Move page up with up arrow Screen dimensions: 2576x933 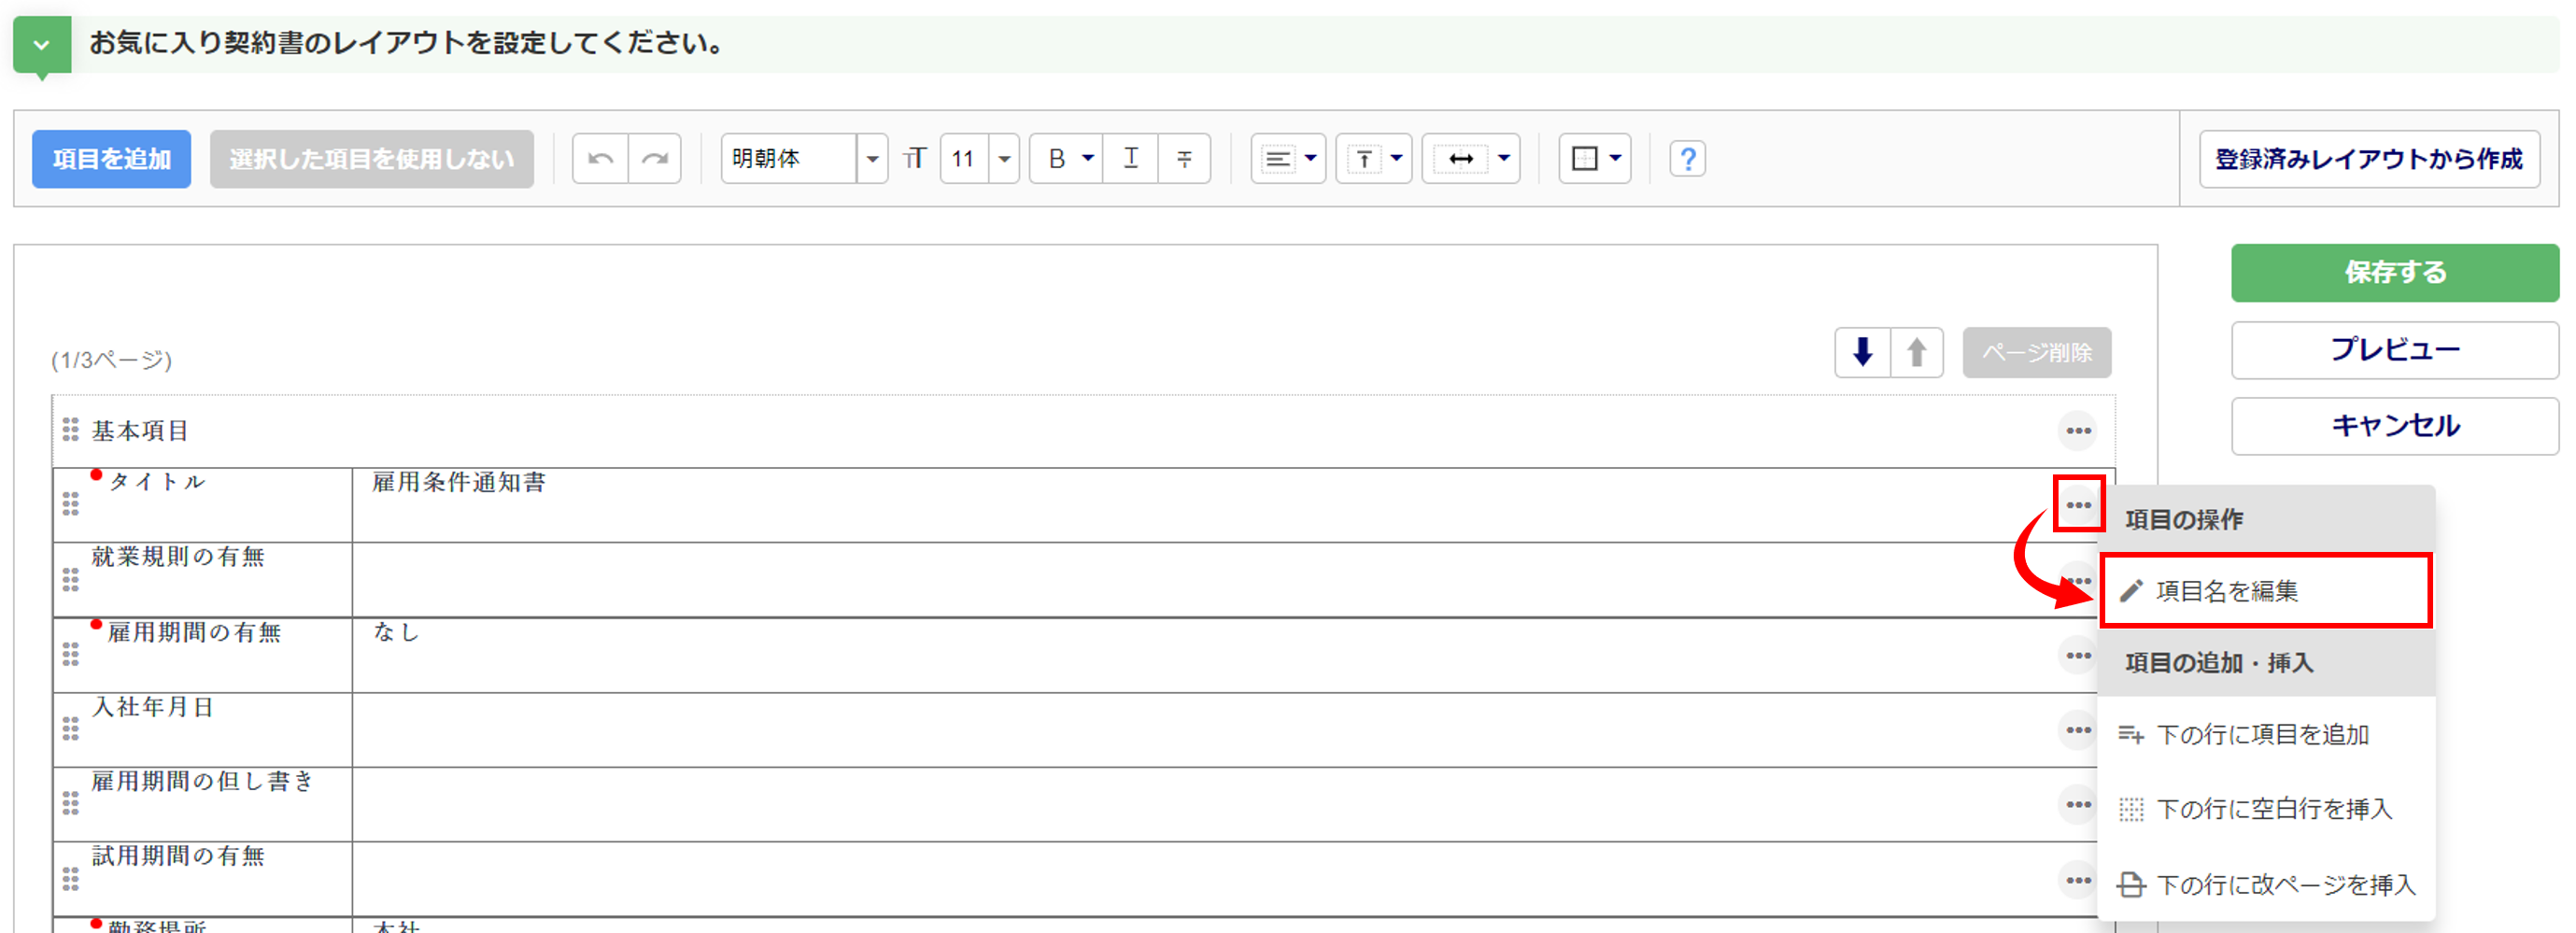[1916, 352]
